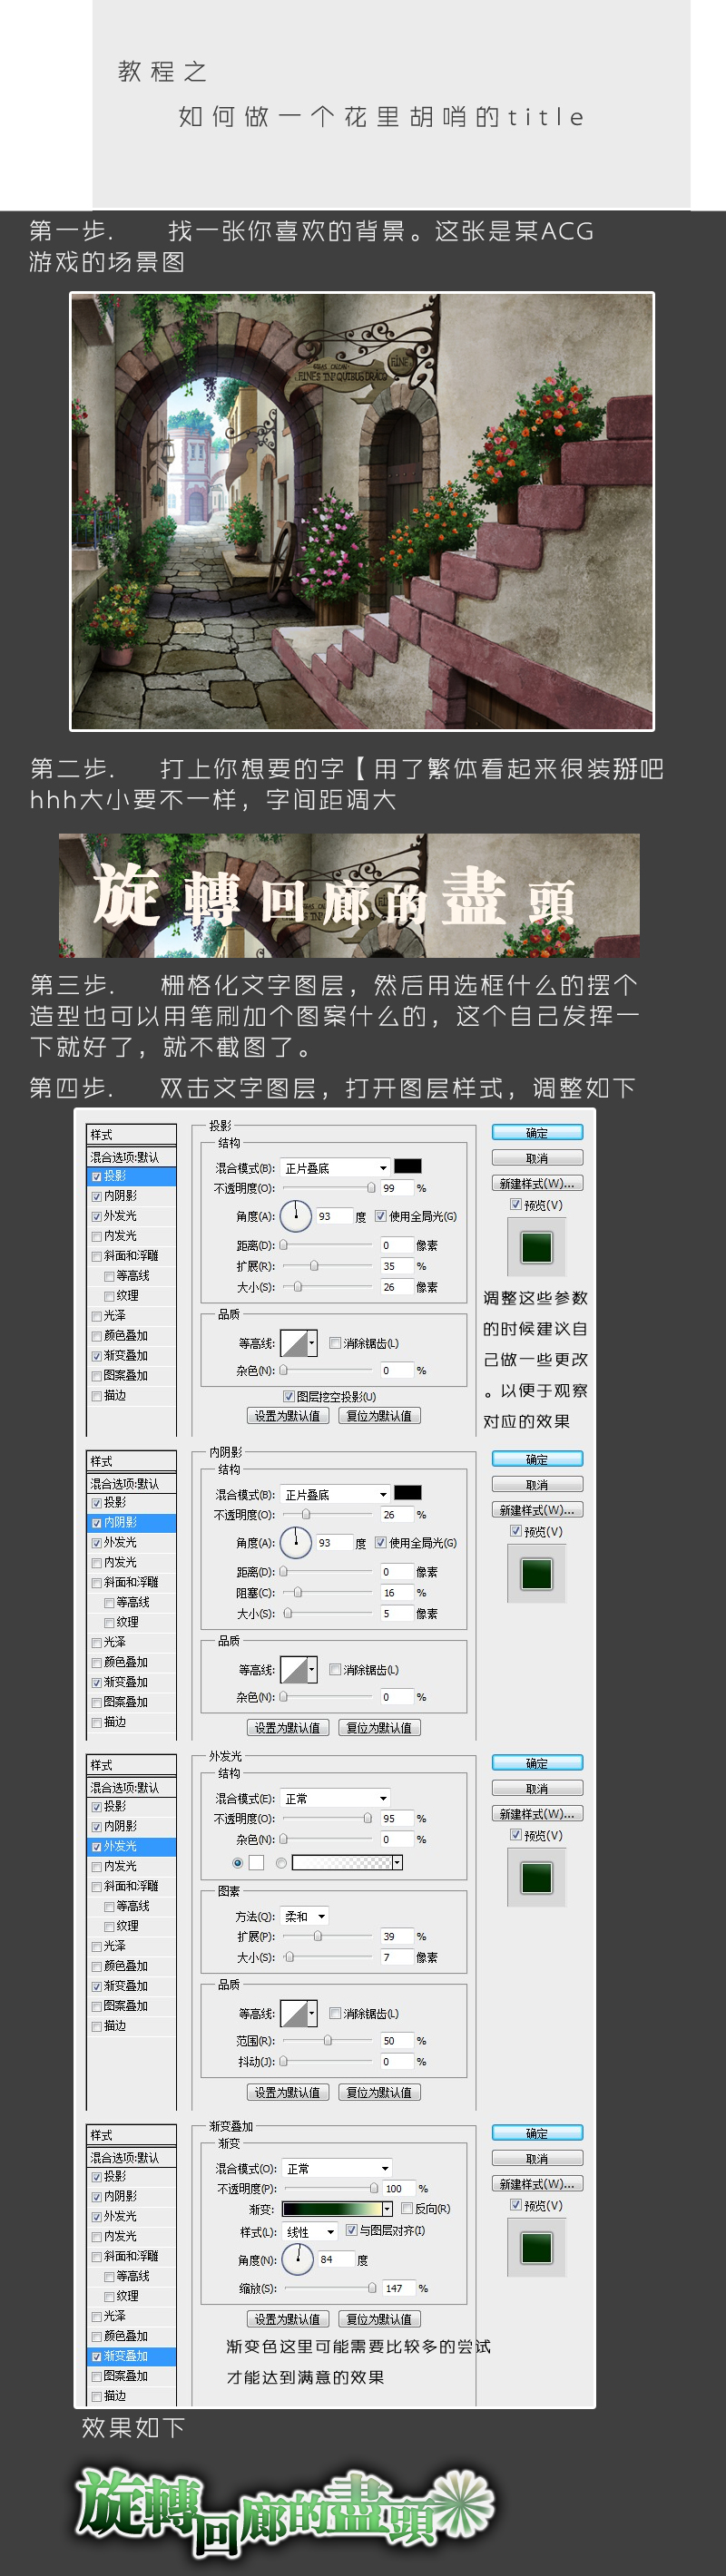Click white glow color swatch in 外发光
Screen dimensions: 726x2576
(256, 1862)
